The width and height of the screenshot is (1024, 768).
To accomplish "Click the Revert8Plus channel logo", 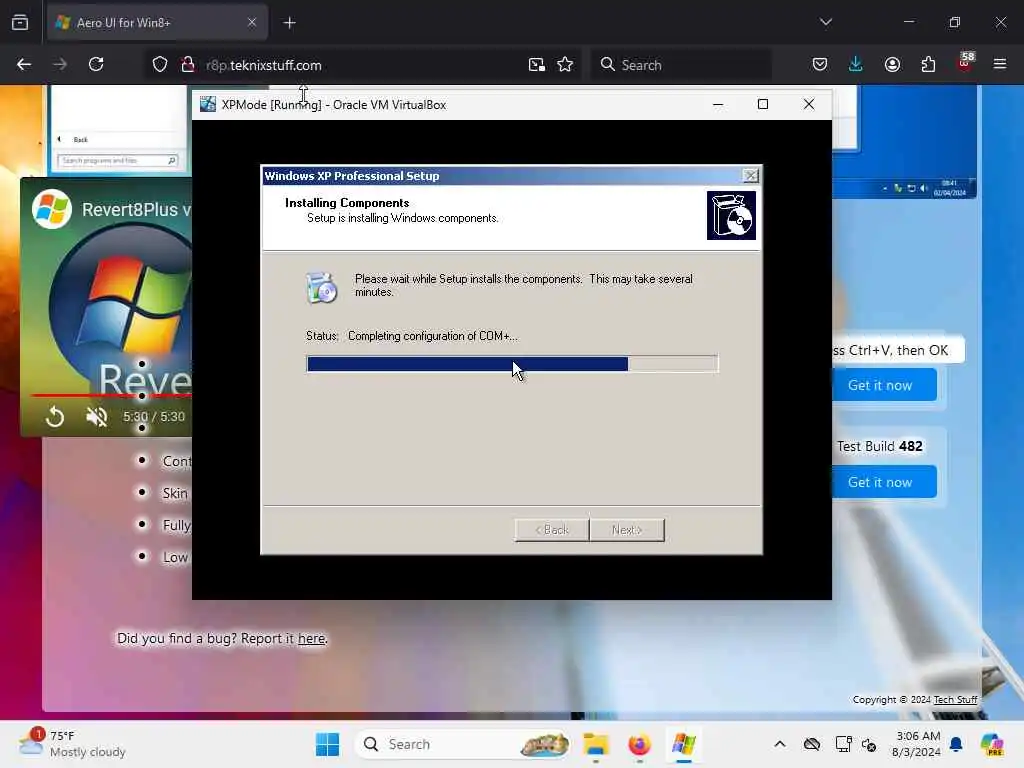I will tap(52, 209).
